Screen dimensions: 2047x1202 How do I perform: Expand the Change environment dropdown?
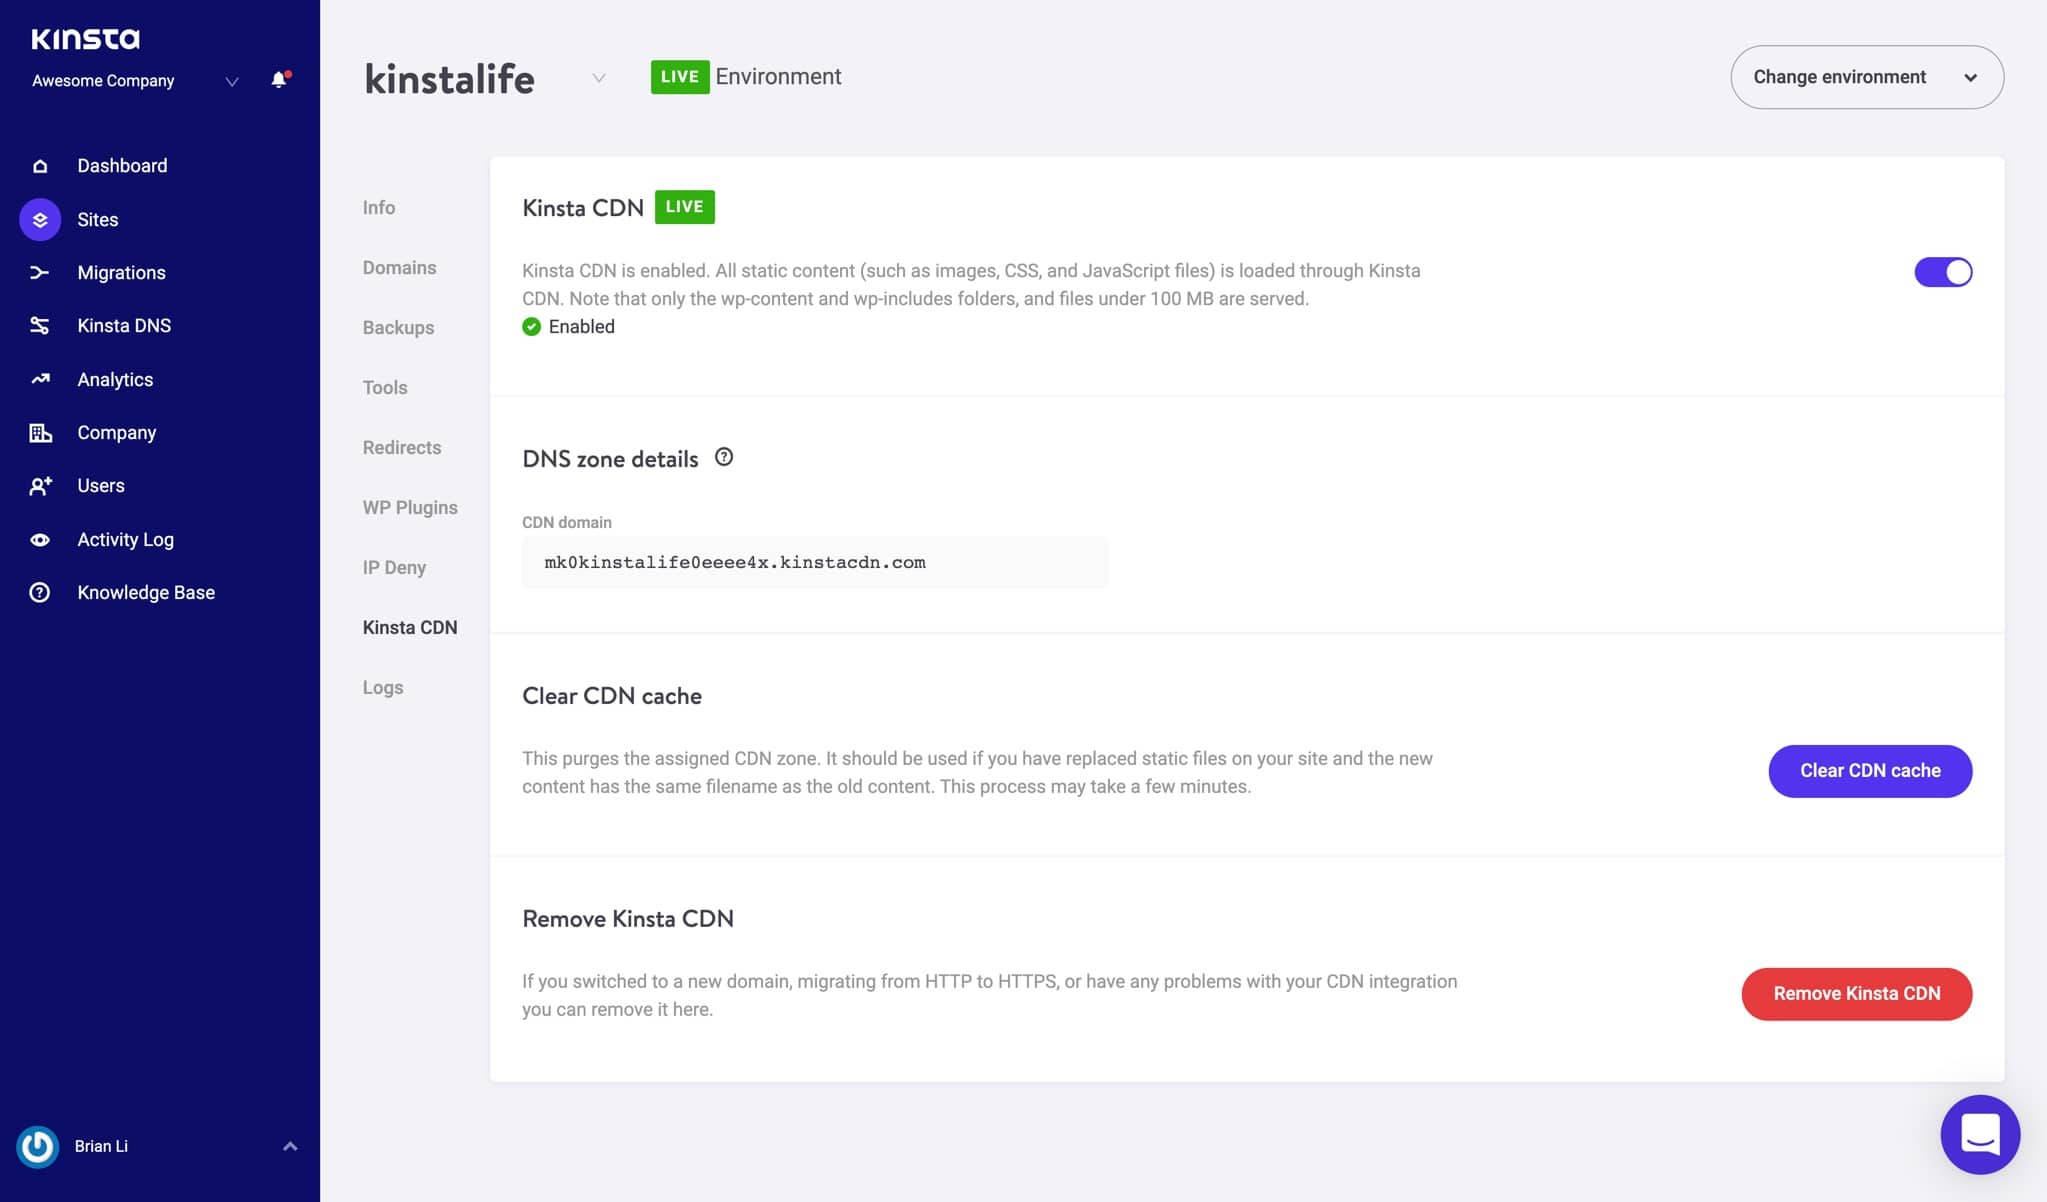tap(1866, 77)
